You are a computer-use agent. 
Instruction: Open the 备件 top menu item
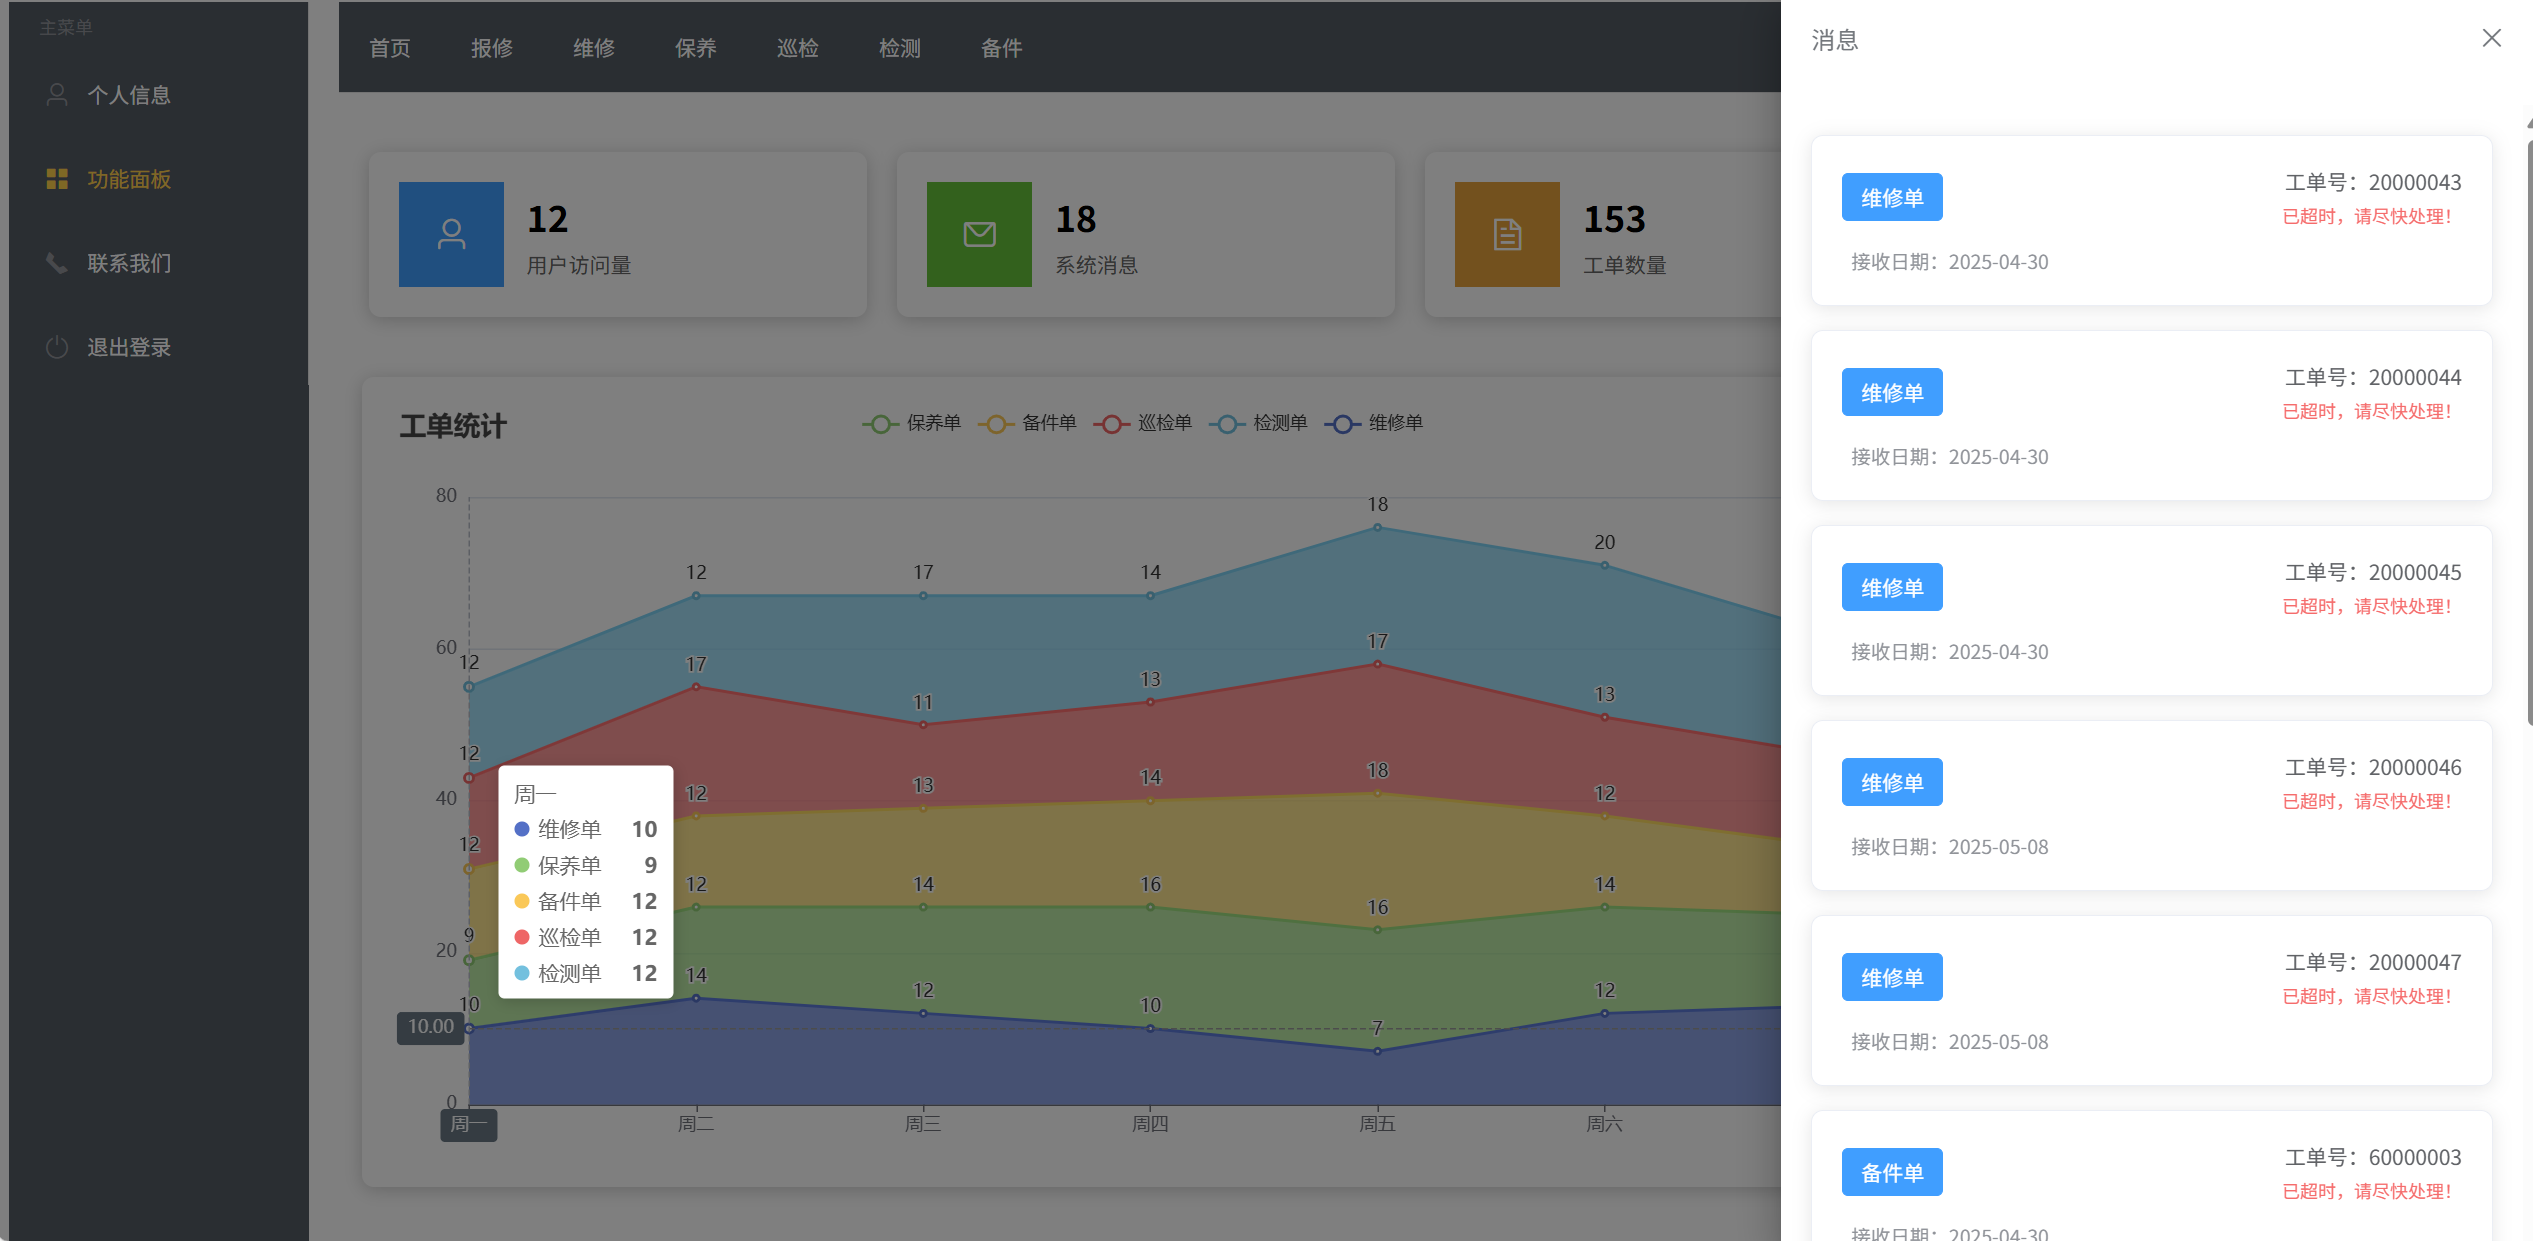tap(1001, 48)
